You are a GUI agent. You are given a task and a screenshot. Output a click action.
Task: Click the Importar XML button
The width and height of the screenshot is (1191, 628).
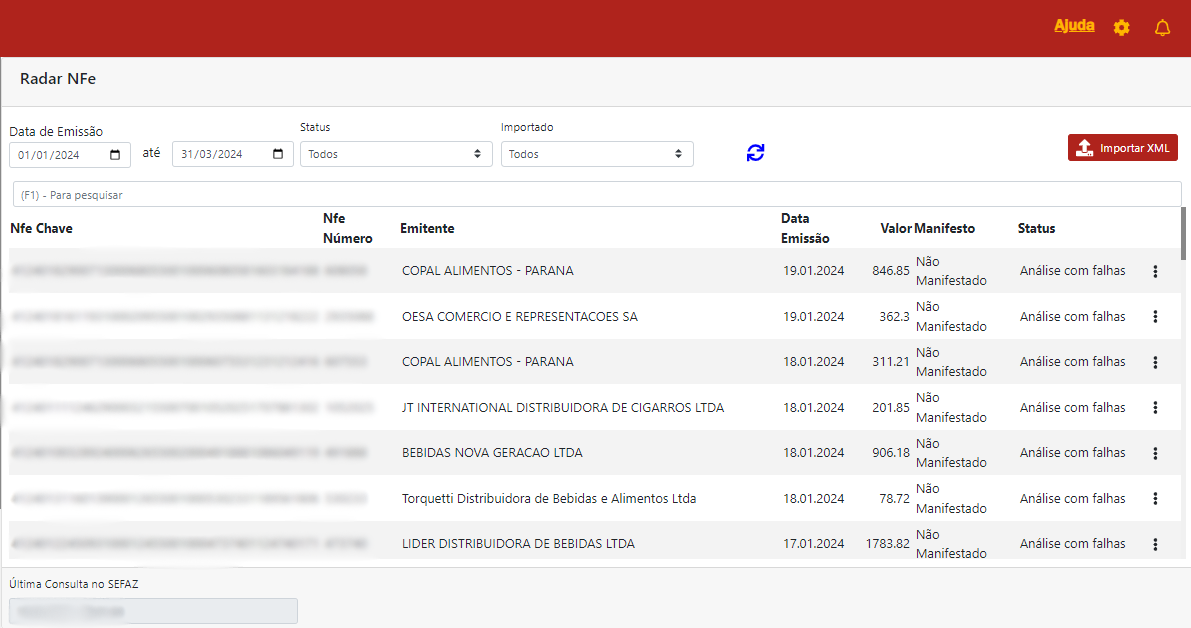(x=1122, y=148)
